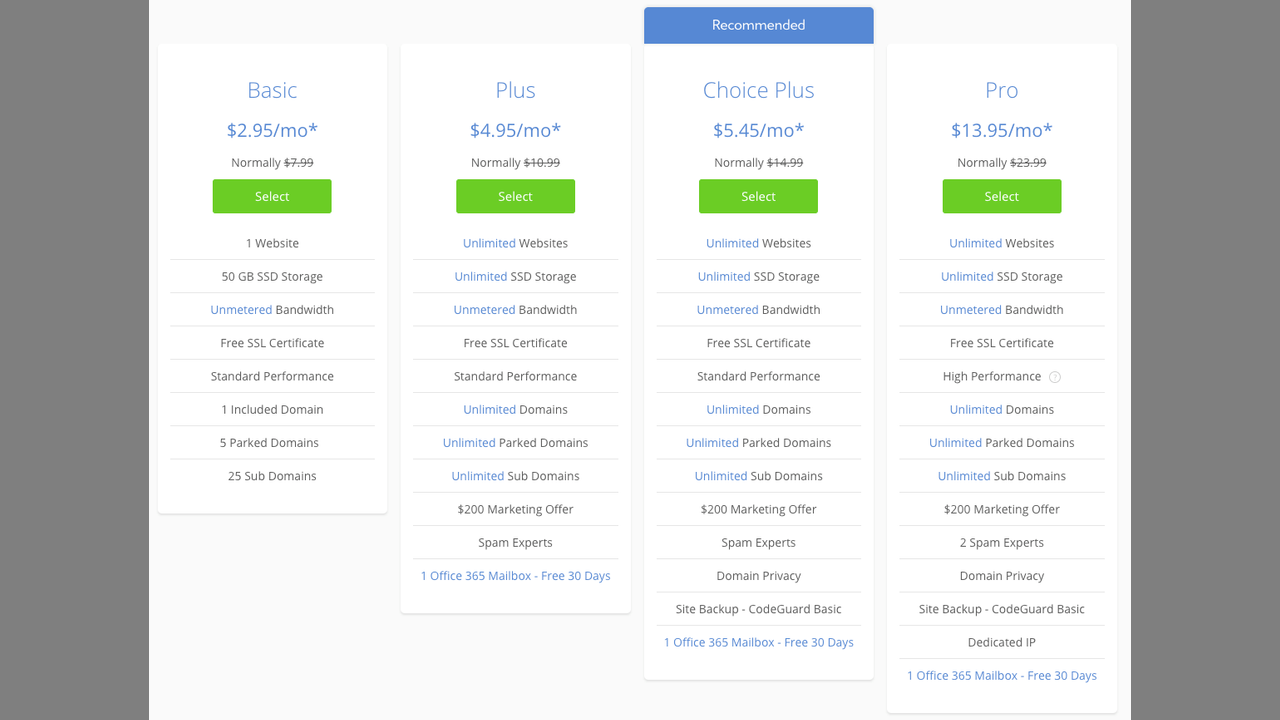Click the Pro plan title

click(x=1001, y=90)
